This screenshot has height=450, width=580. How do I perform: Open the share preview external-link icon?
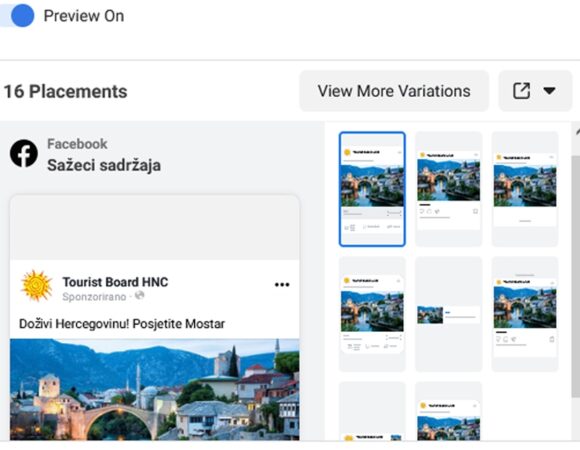(521, 91)
